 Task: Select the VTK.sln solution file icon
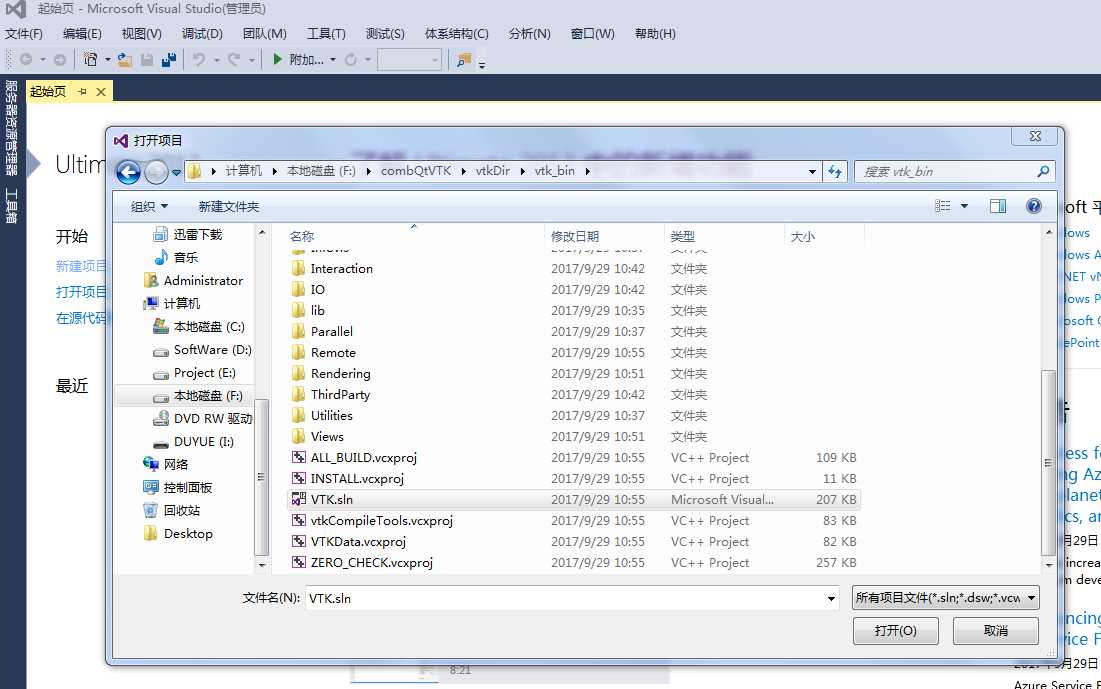tap(298, 499)
